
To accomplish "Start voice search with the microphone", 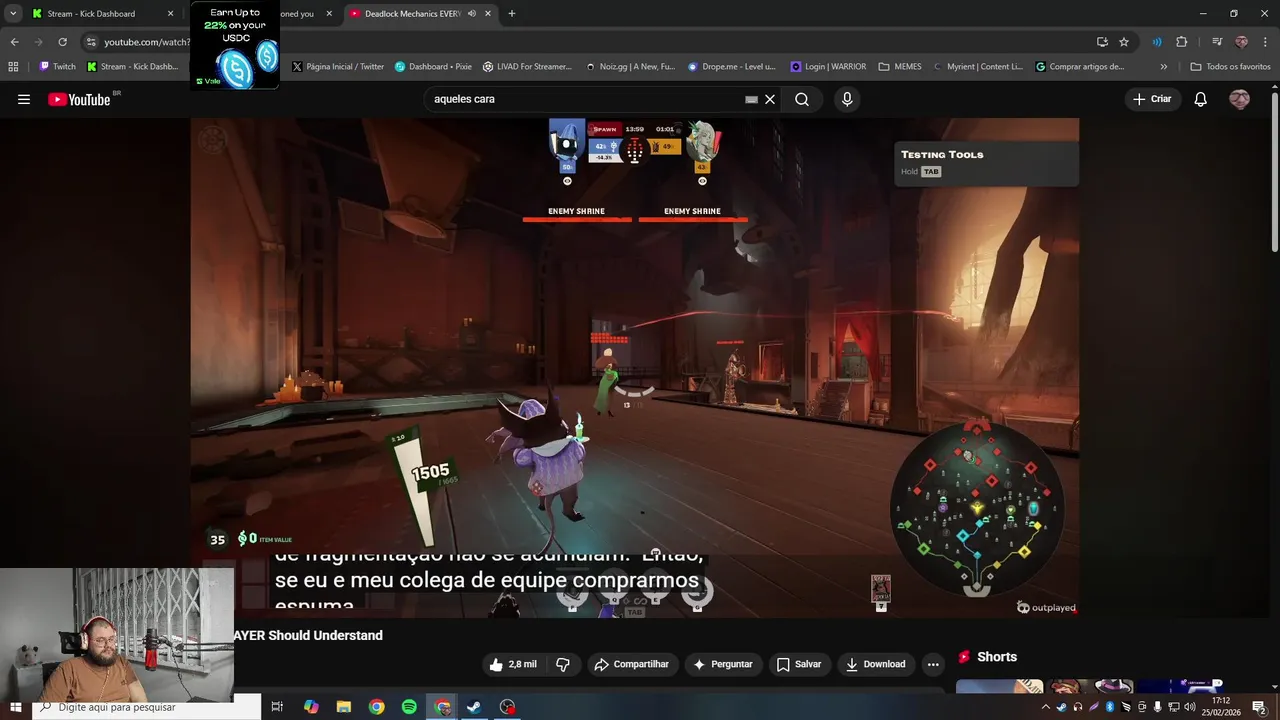I will tap(847, 99).
